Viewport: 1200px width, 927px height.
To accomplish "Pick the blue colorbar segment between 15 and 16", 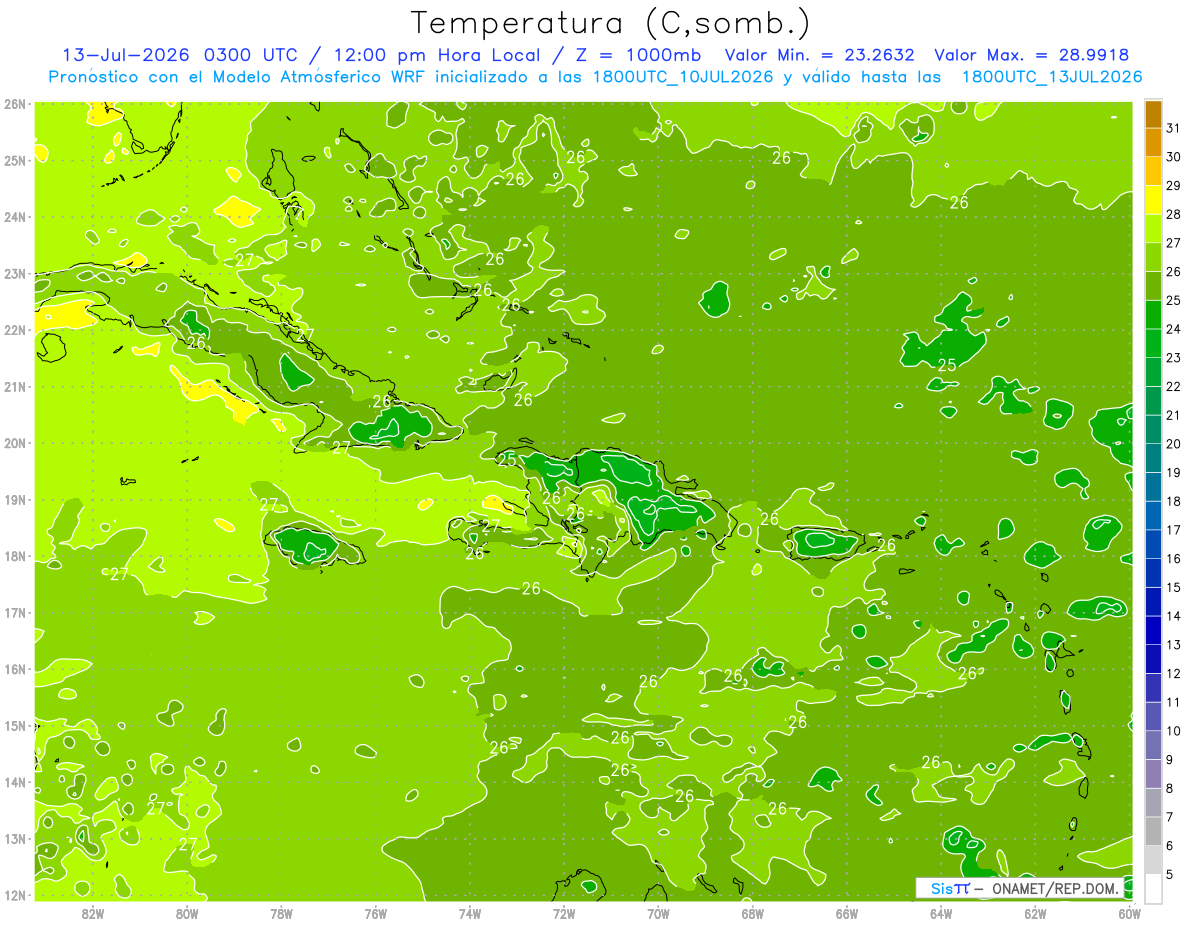I will (x=1153, y=573).
